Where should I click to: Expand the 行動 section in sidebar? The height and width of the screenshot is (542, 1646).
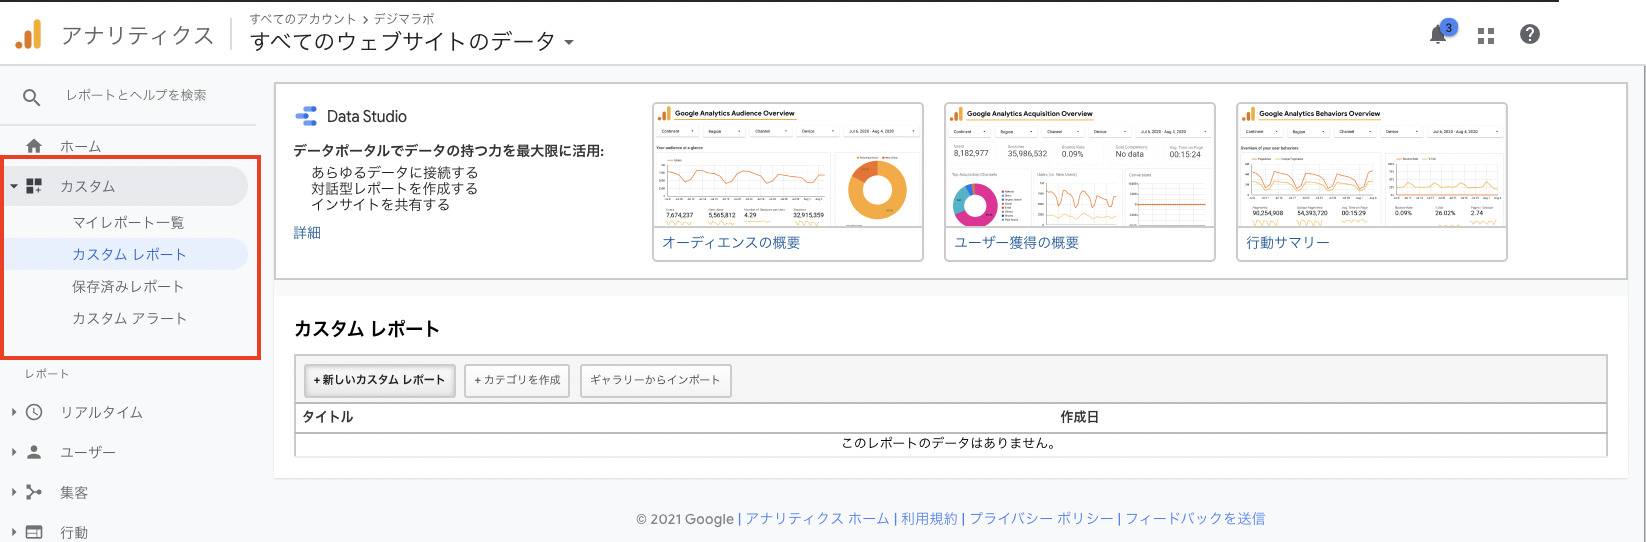pos(14,532)
